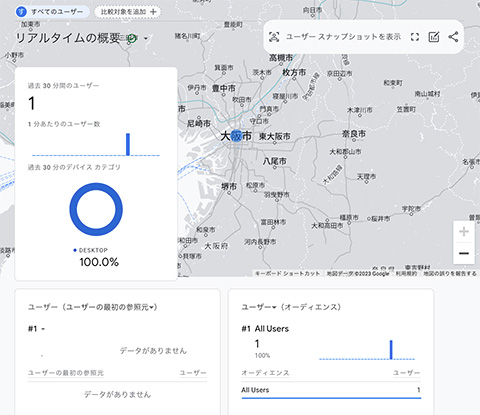Viewport: 480px width, 415px height.
Task: Click the audience sparkline blue bar
Action: 391,349
